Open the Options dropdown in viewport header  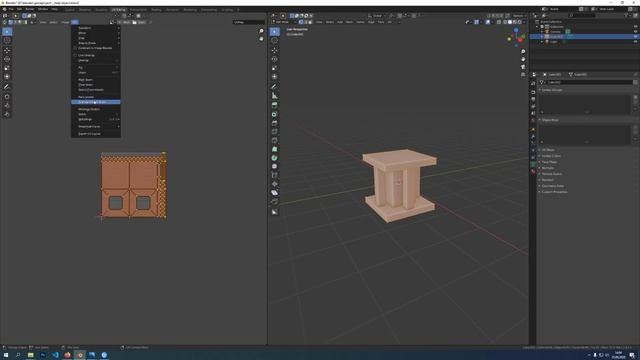click(x=519, y=16)
